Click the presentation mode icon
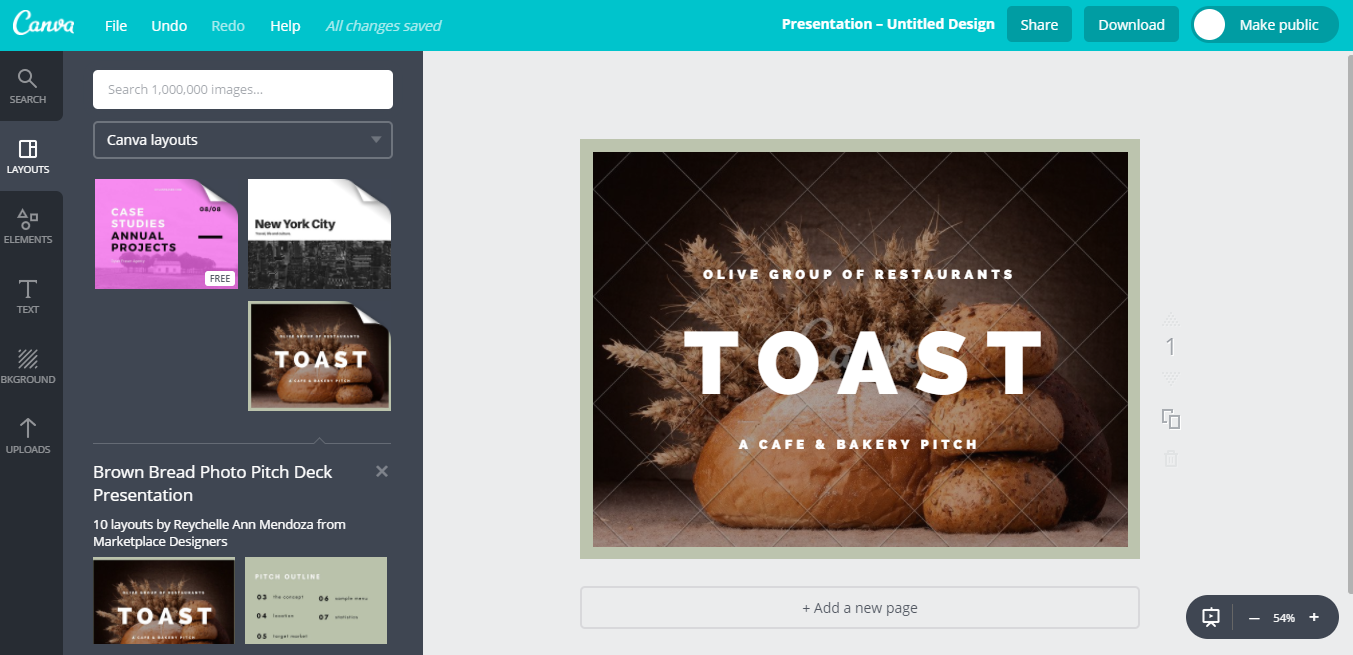The width and height of the screenshot is (1353, 655). (x=1211, y=618)
